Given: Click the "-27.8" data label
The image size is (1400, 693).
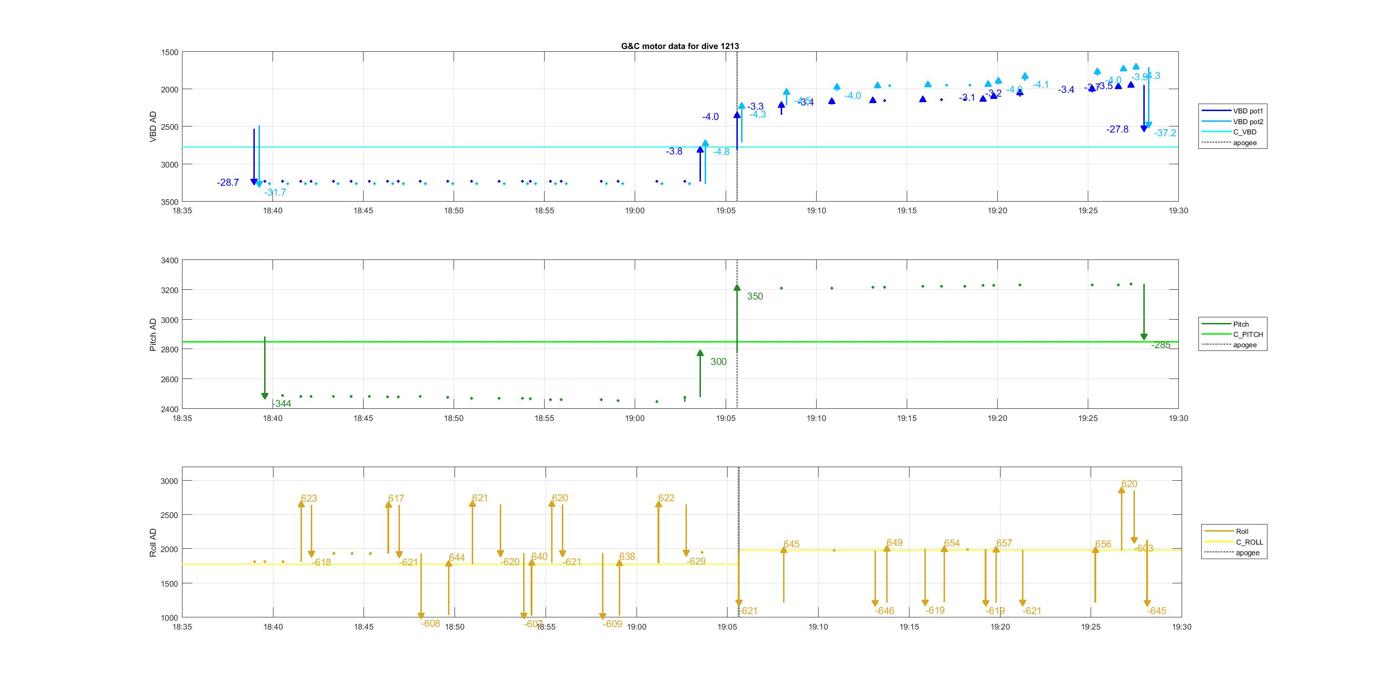Looking at the screenshot, I should tap(1118, 130).
